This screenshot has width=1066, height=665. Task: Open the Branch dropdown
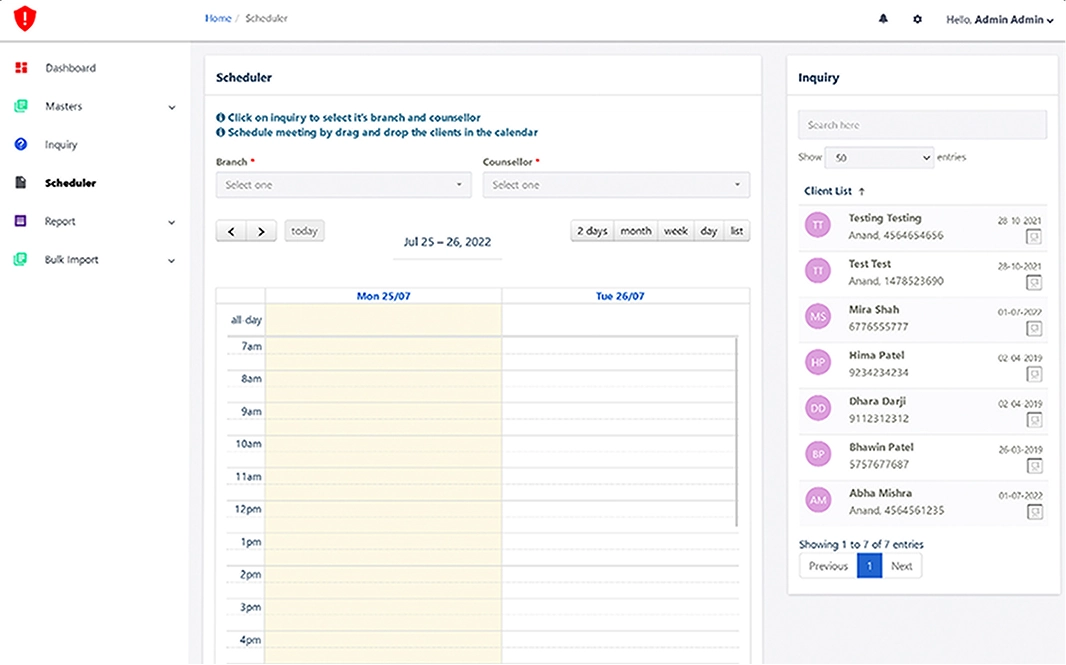343,185
